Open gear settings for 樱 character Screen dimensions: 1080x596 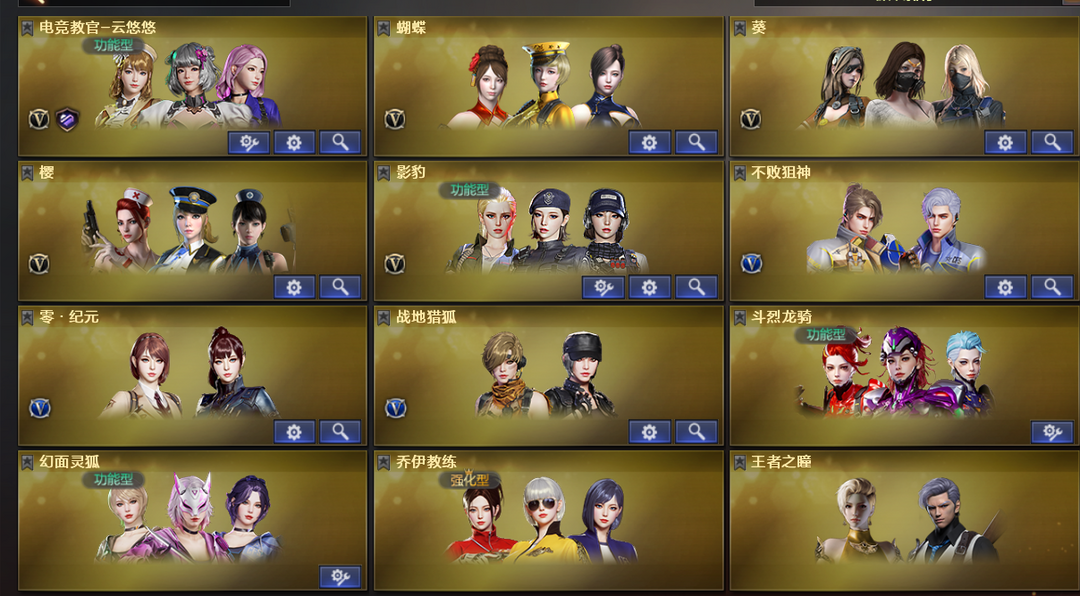294,287
